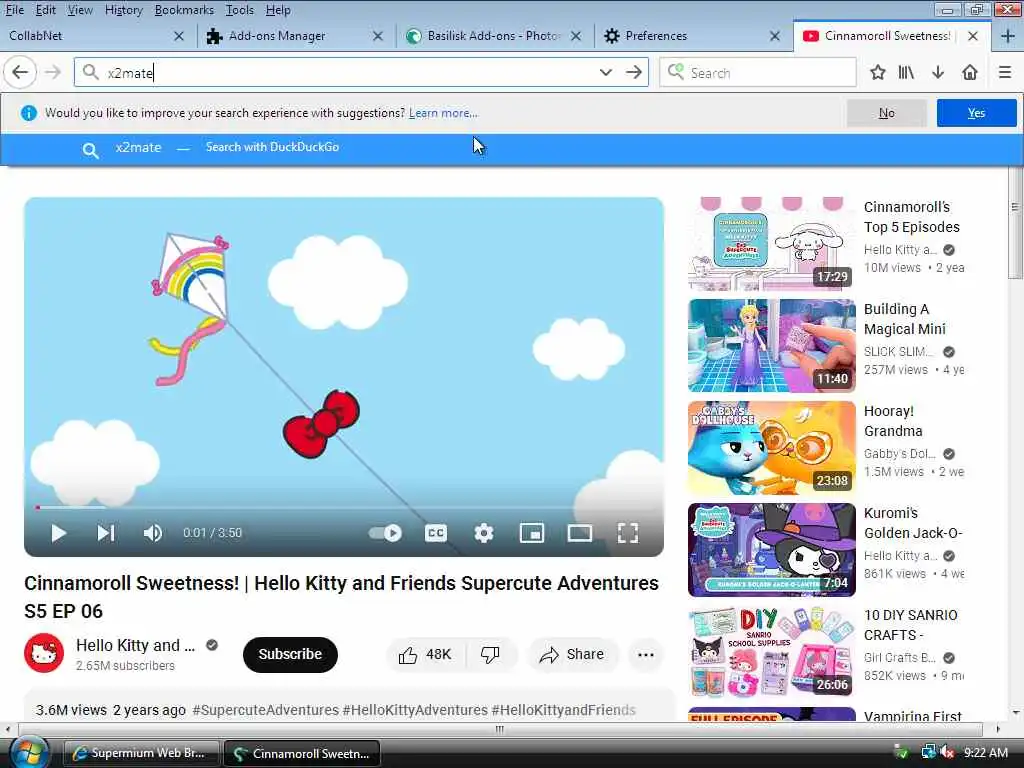Click the taskbar clock showing 9:22 AM
The image size is (1024, 768).
(x=985, y=753)
